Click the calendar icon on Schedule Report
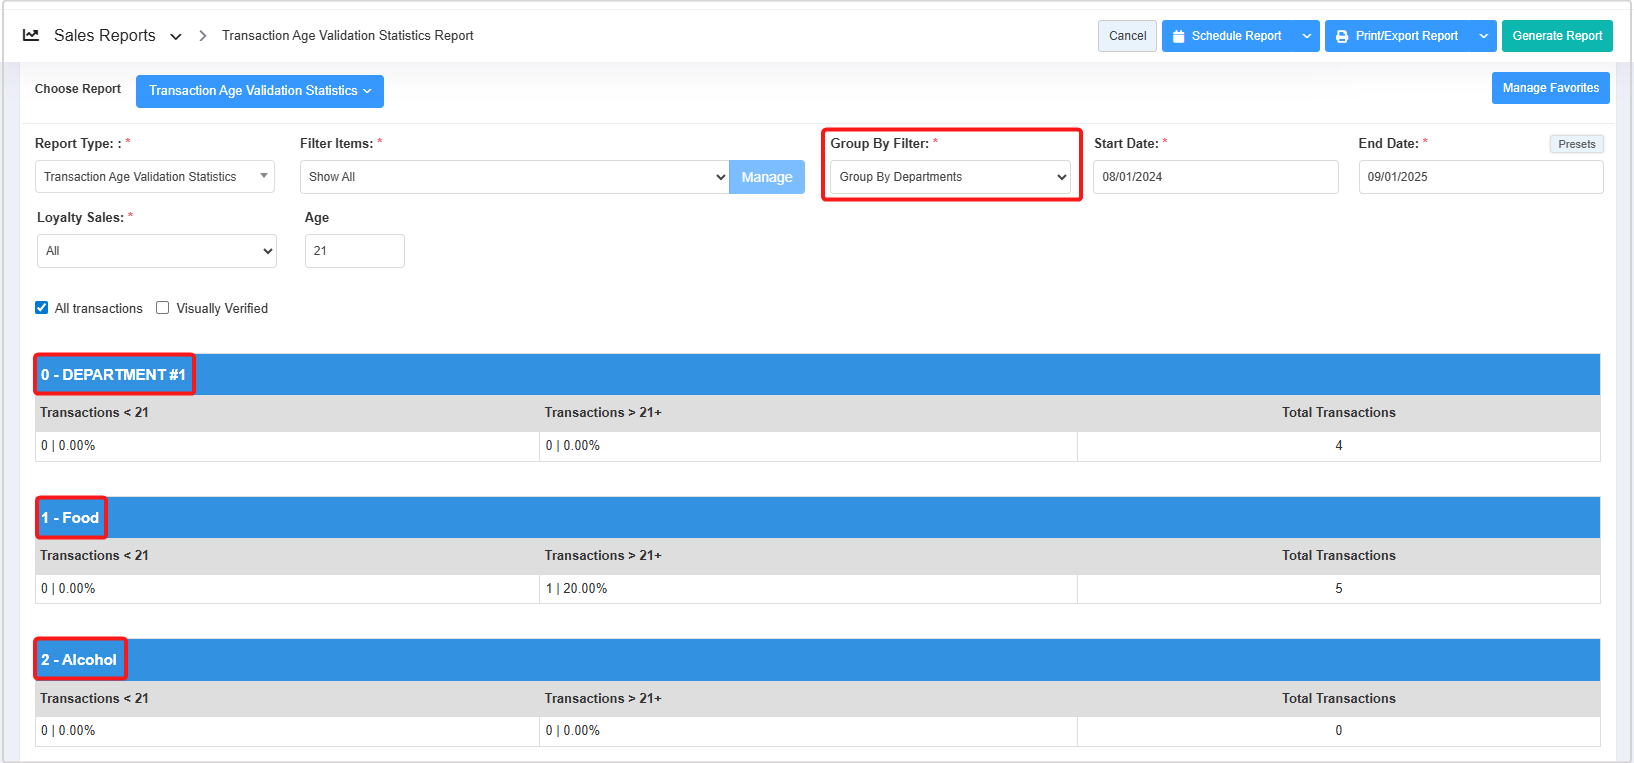1634x763 pixels. click(1179, 36)
